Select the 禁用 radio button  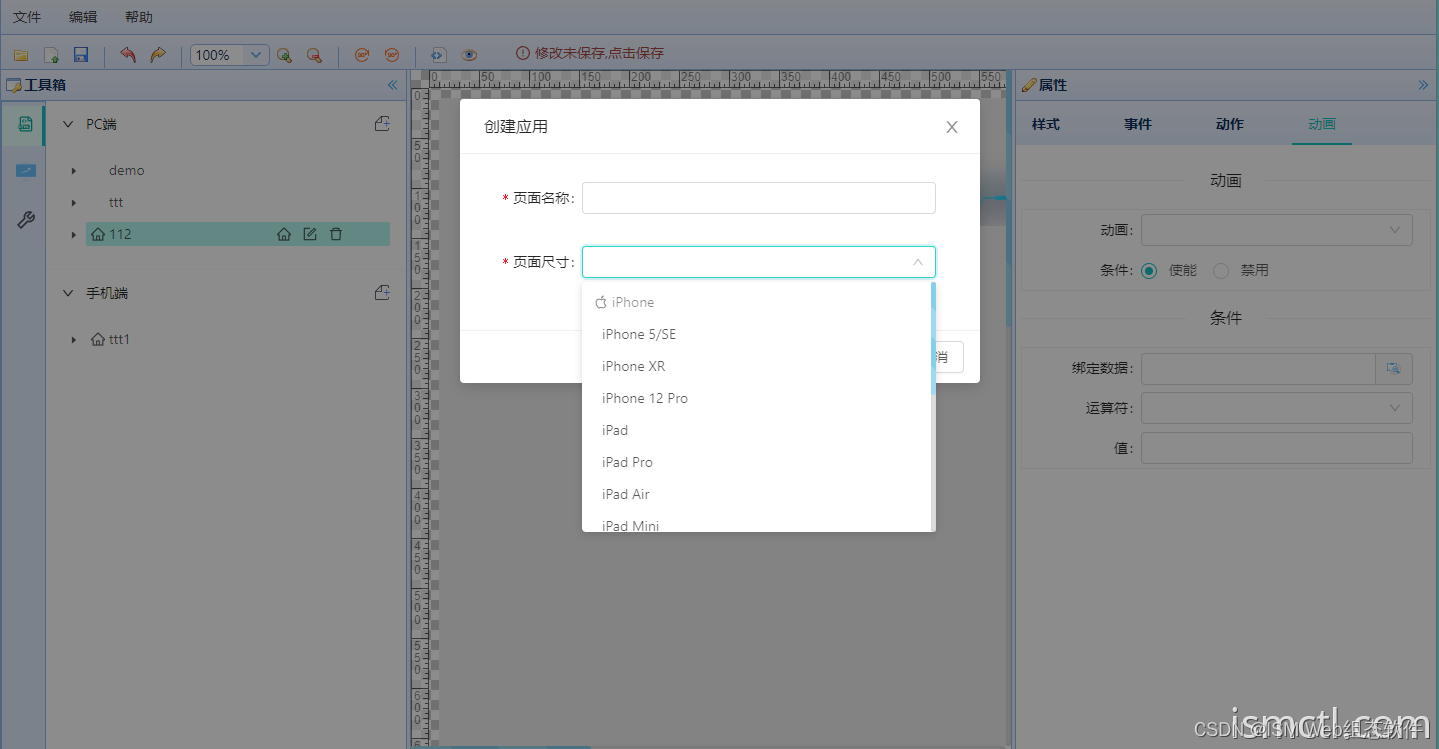1221,270
